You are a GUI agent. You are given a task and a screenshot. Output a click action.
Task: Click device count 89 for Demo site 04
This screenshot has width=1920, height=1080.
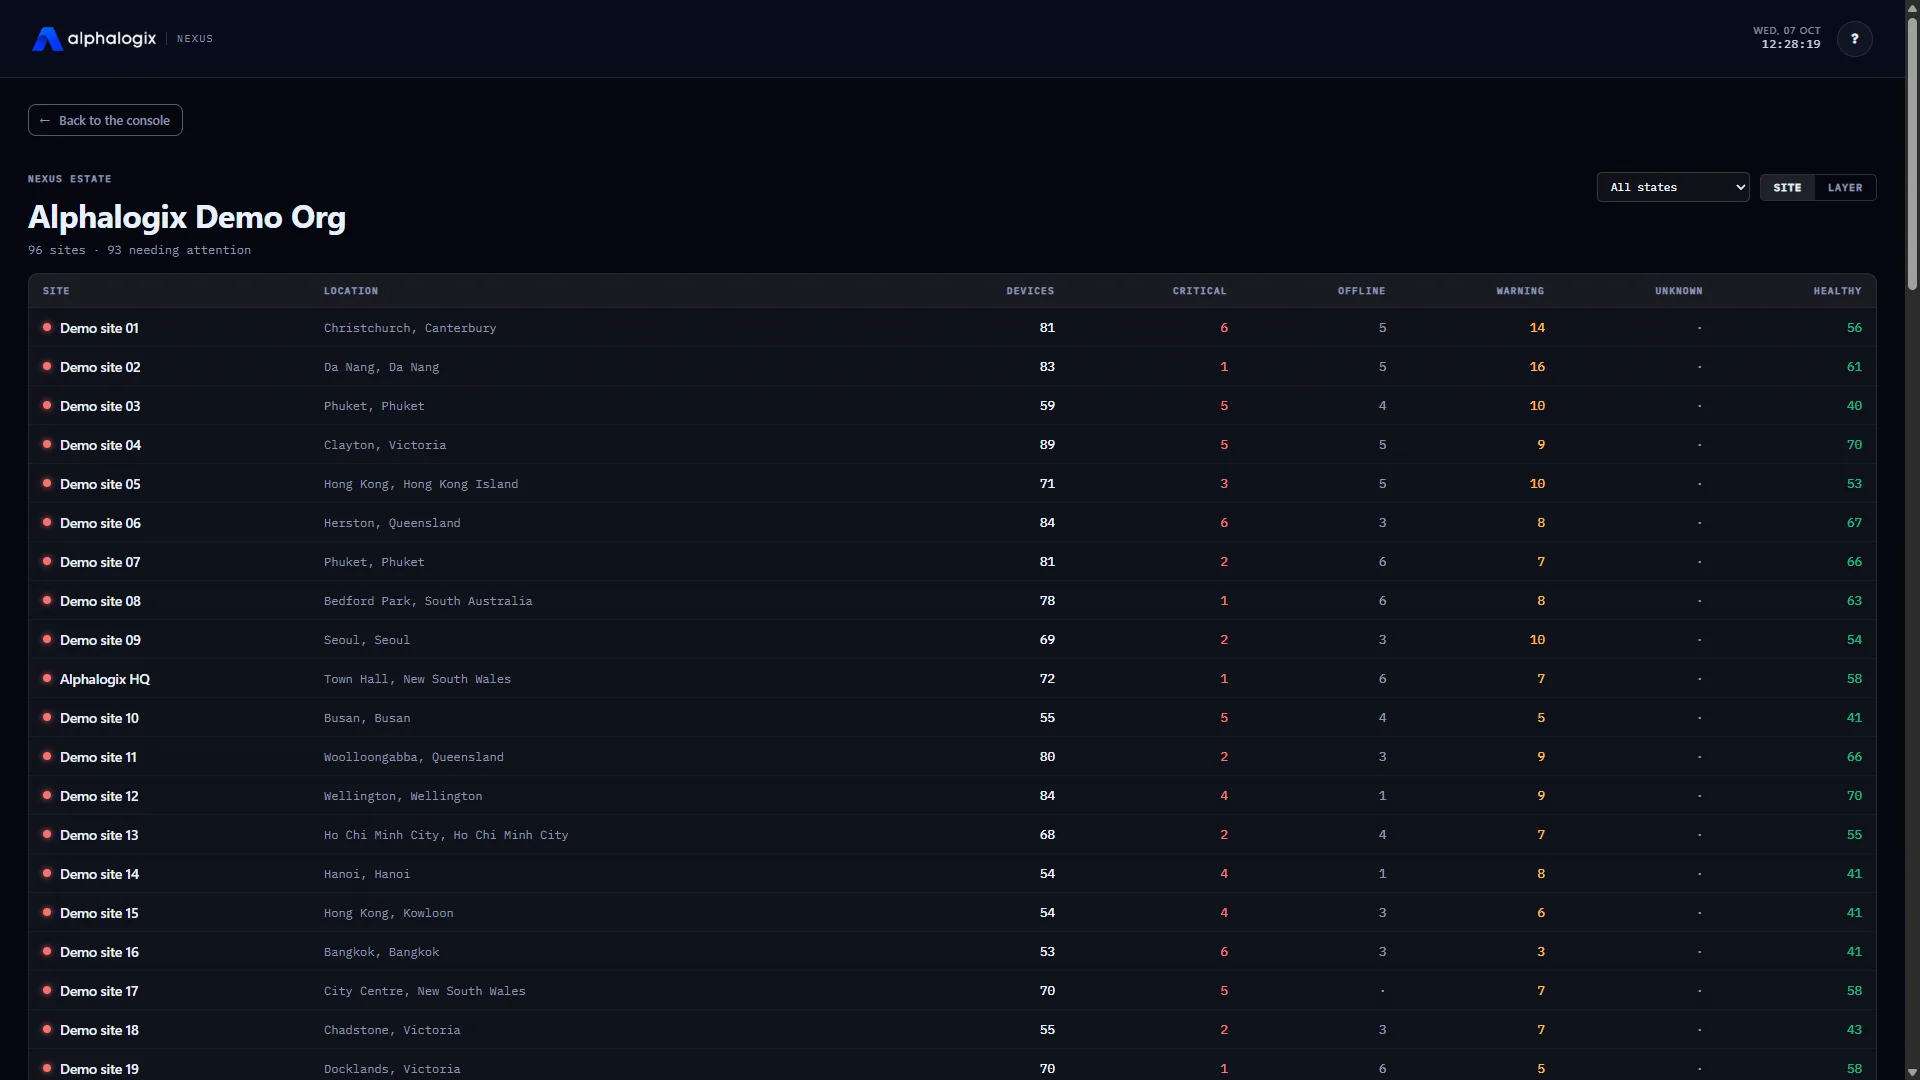point(1047,445)
